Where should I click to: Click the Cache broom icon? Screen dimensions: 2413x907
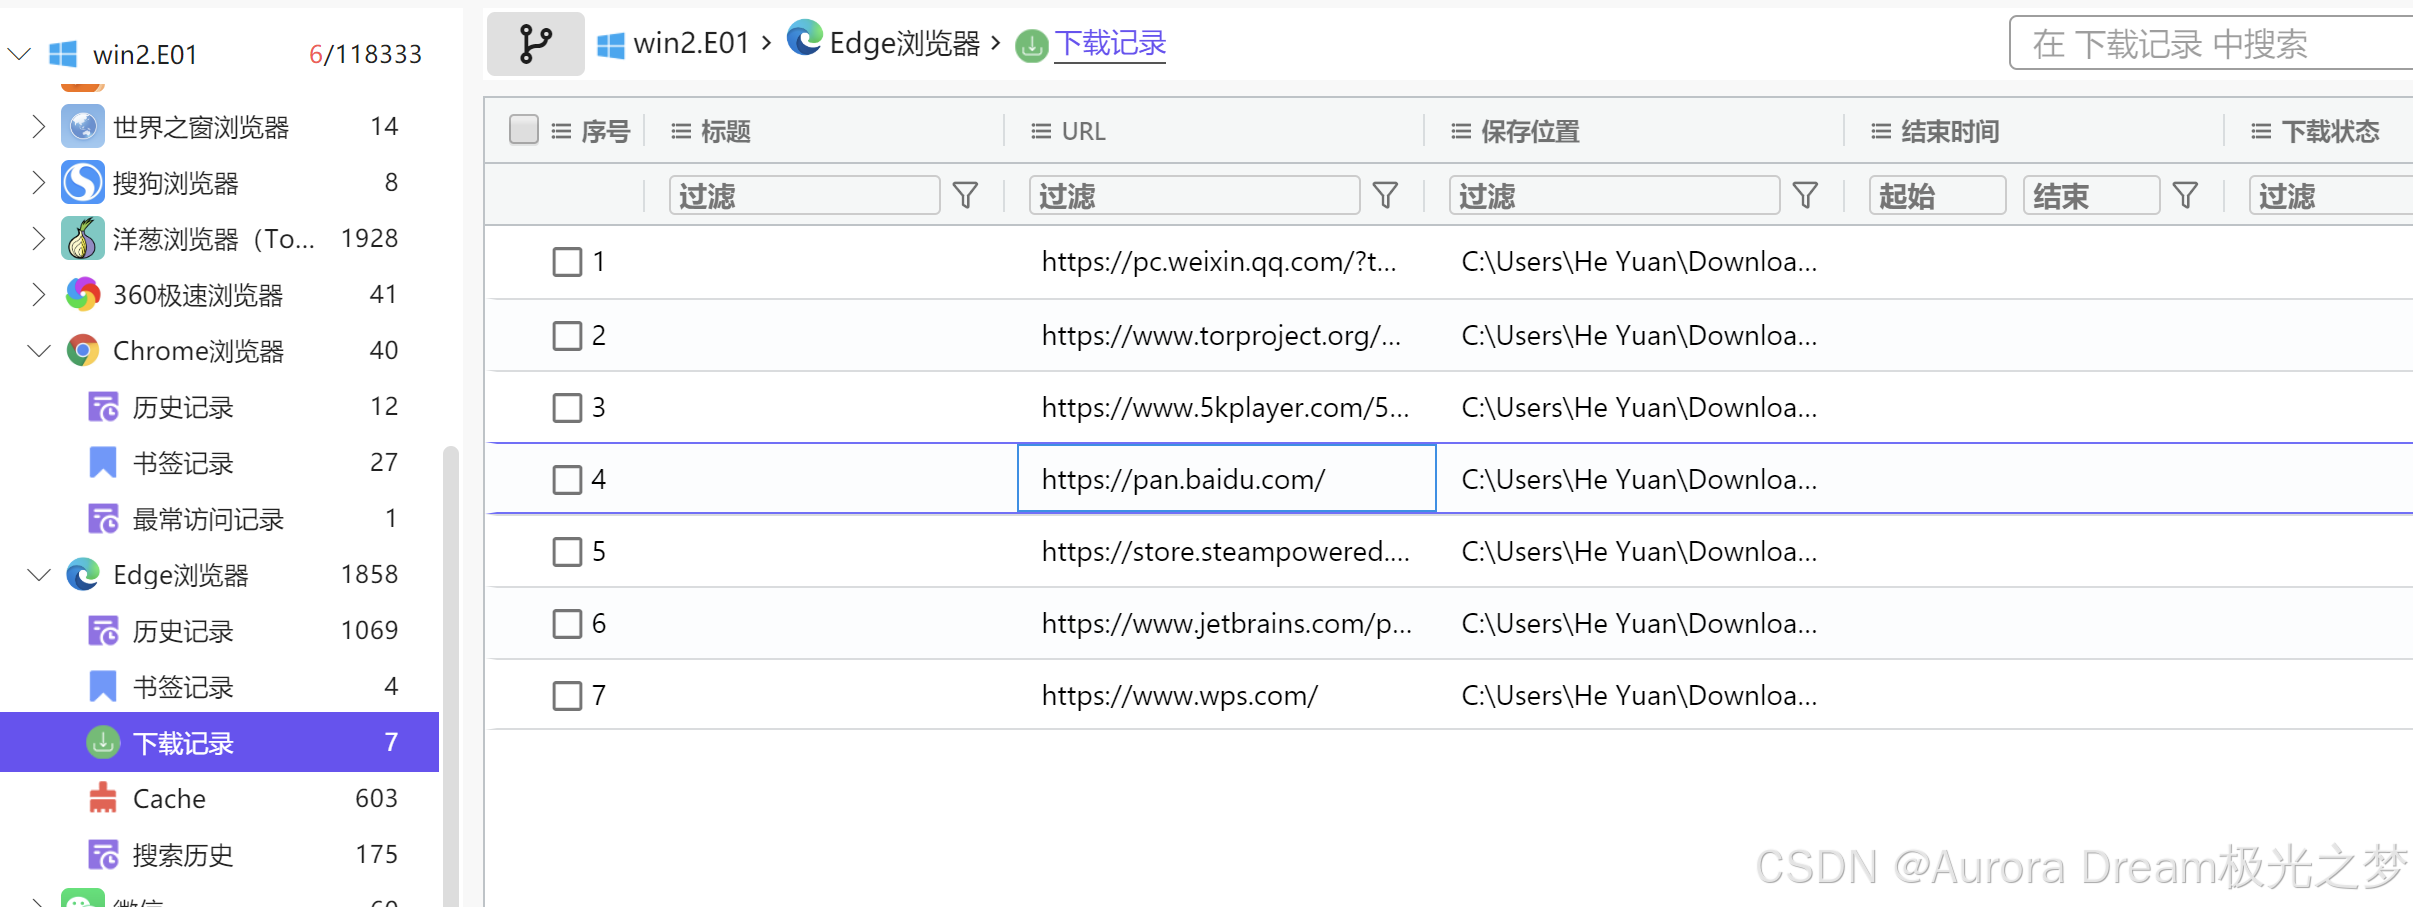103,798
